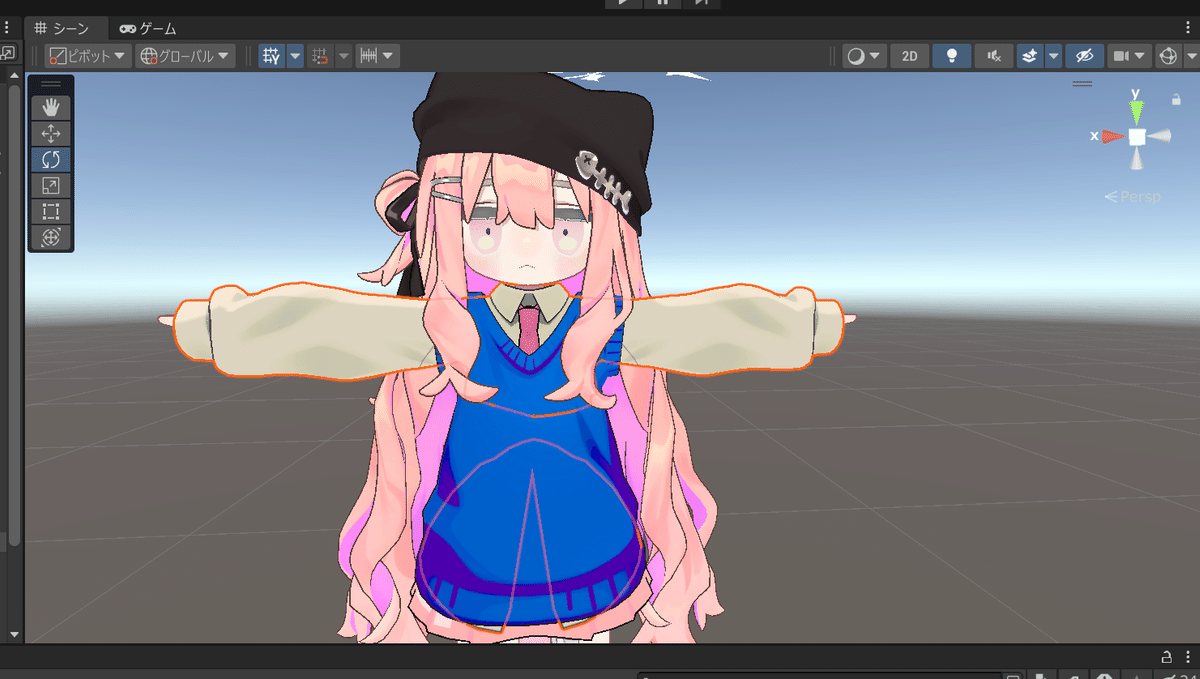Click the gray bottom gizmo cone
The width and height of the screenshot is (1200, 679).
[1137, 160]
